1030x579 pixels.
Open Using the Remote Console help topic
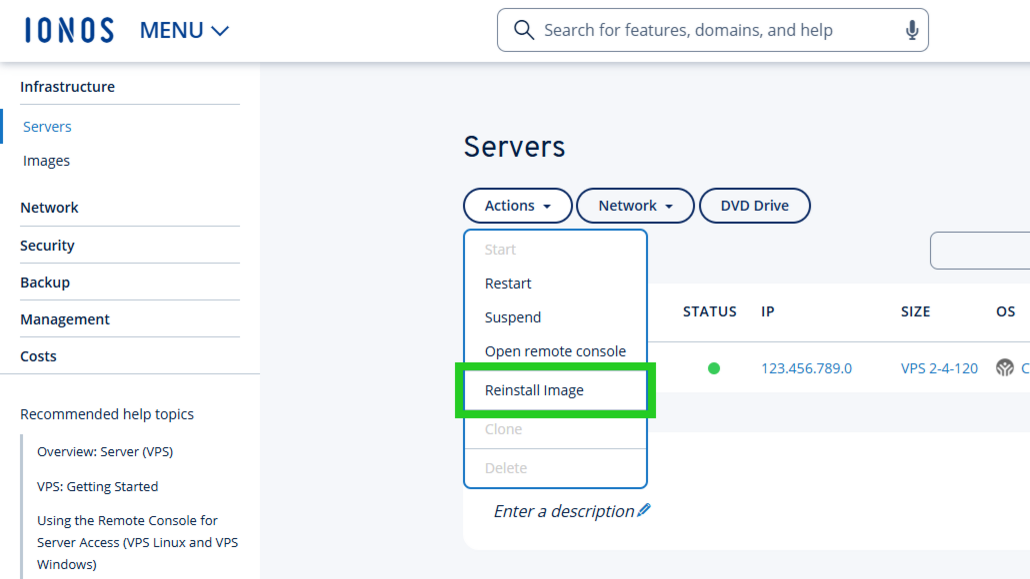(137, 542)
